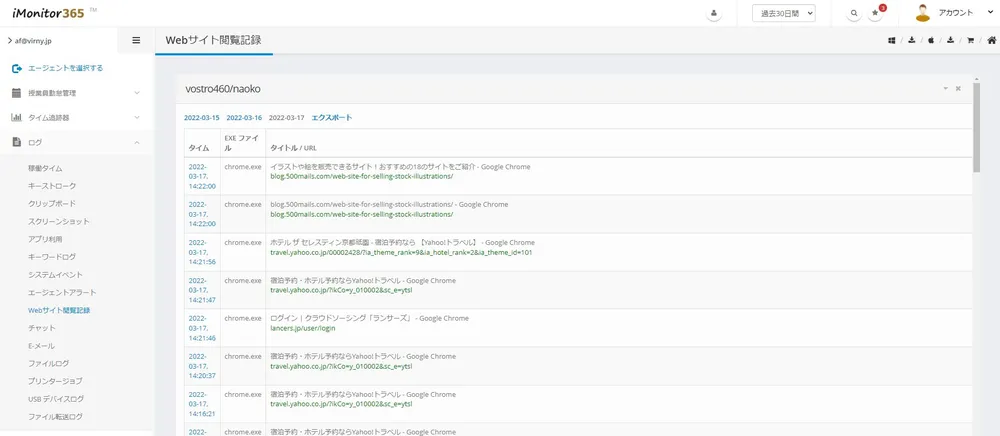Expand 従業員勤怠管理 menu section
1000x436 pixels.
pos(77,93)
